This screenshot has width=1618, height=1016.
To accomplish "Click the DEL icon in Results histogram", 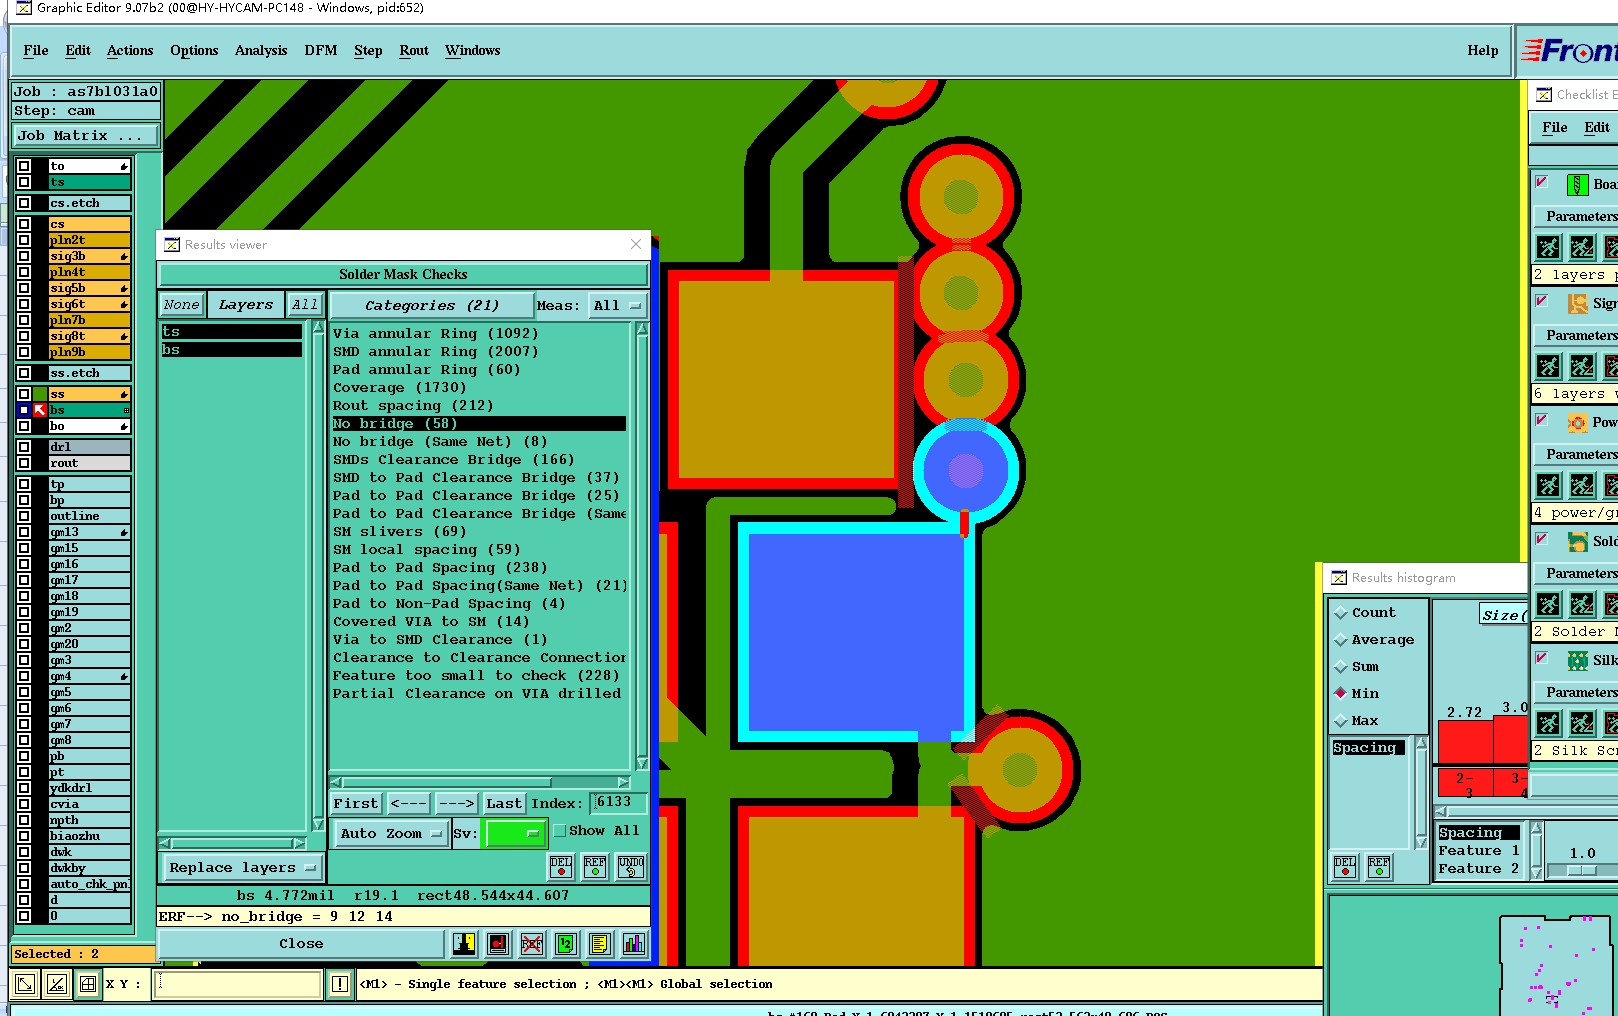I will pos(1345,866).
